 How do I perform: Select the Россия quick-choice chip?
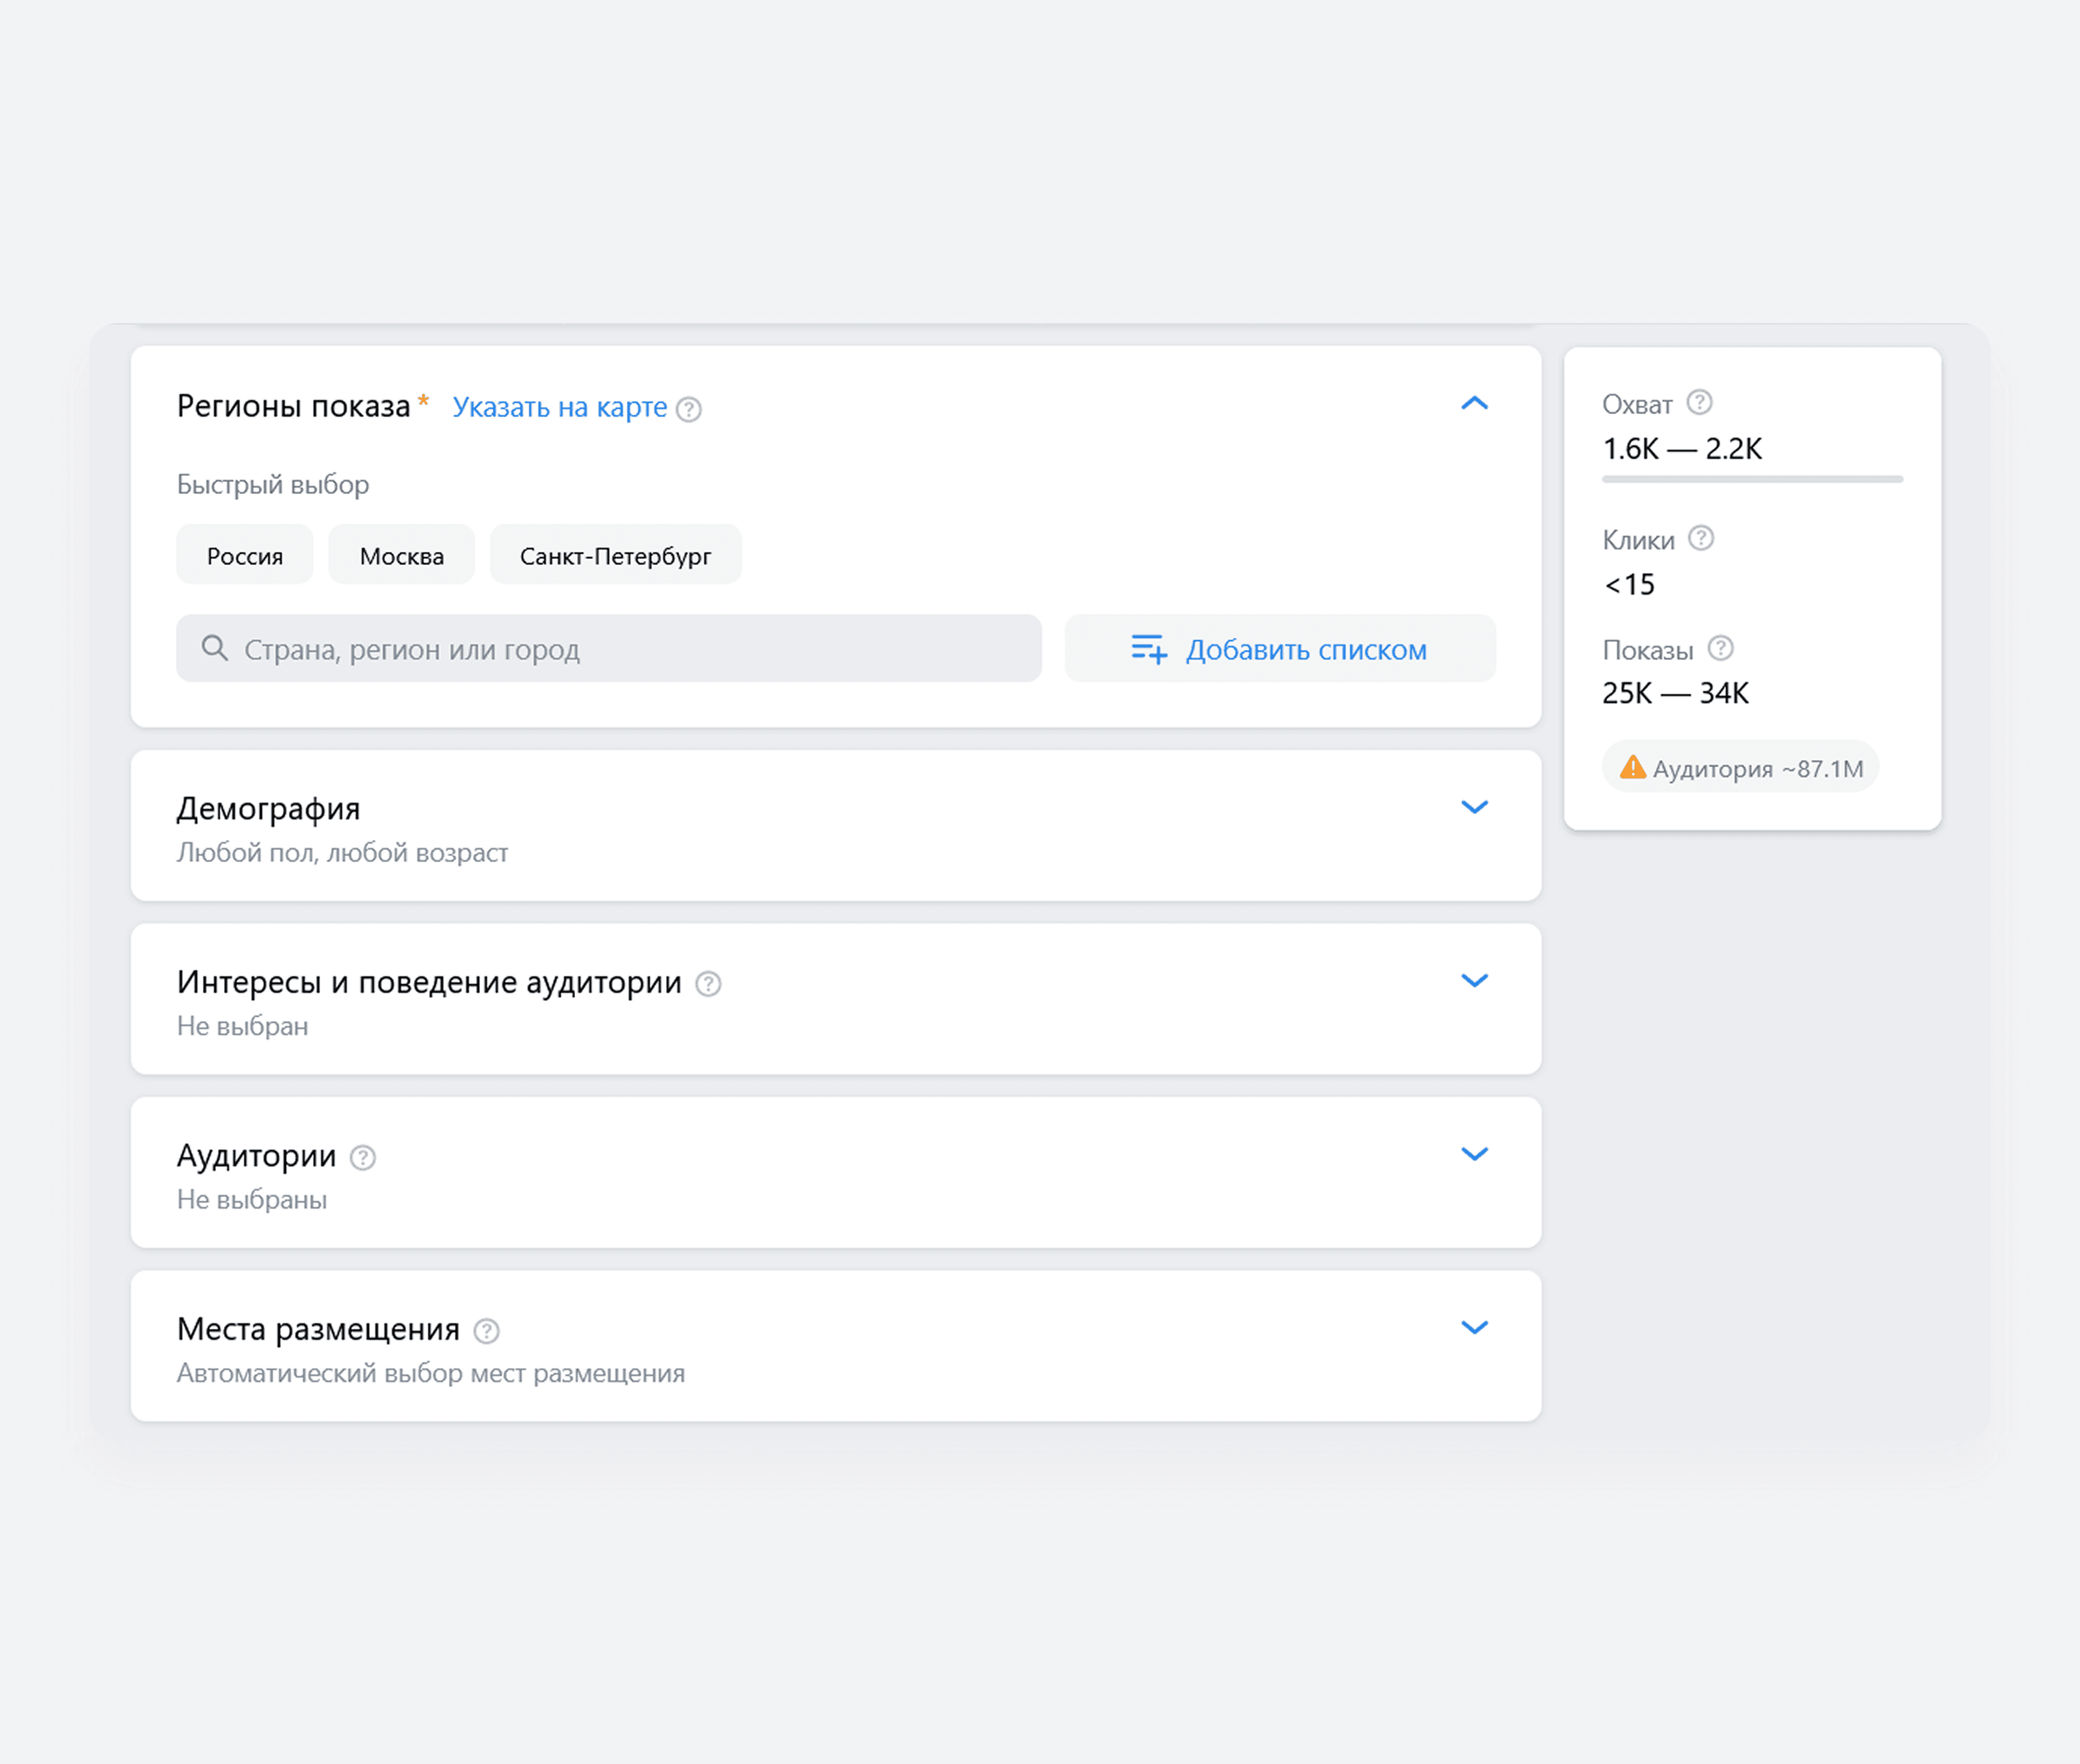[245, 555]
